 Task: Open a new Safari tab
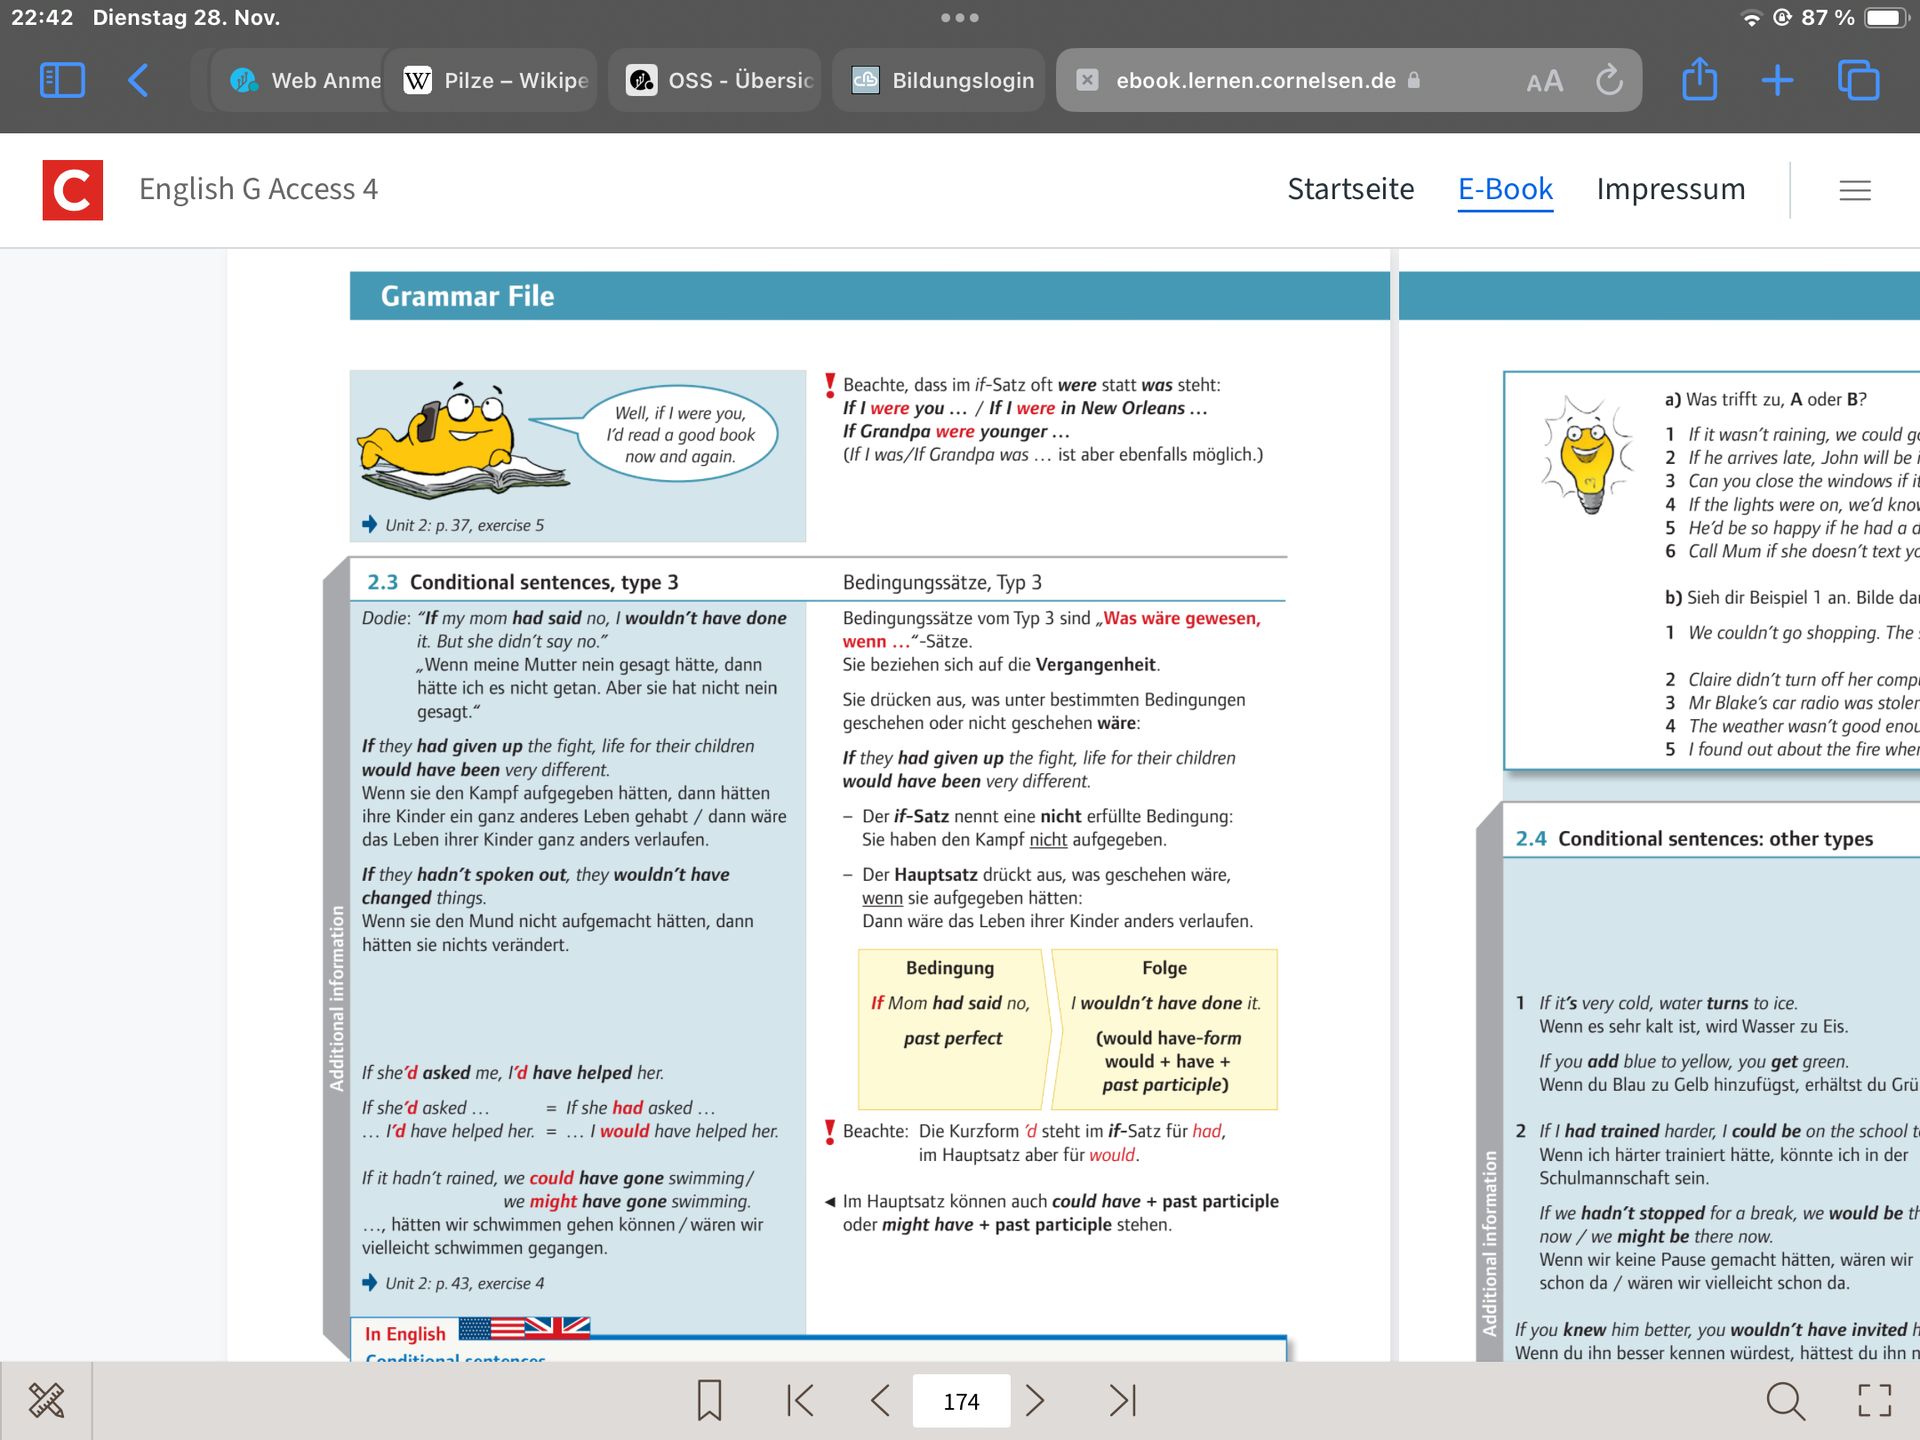[x=1777, y=80]
